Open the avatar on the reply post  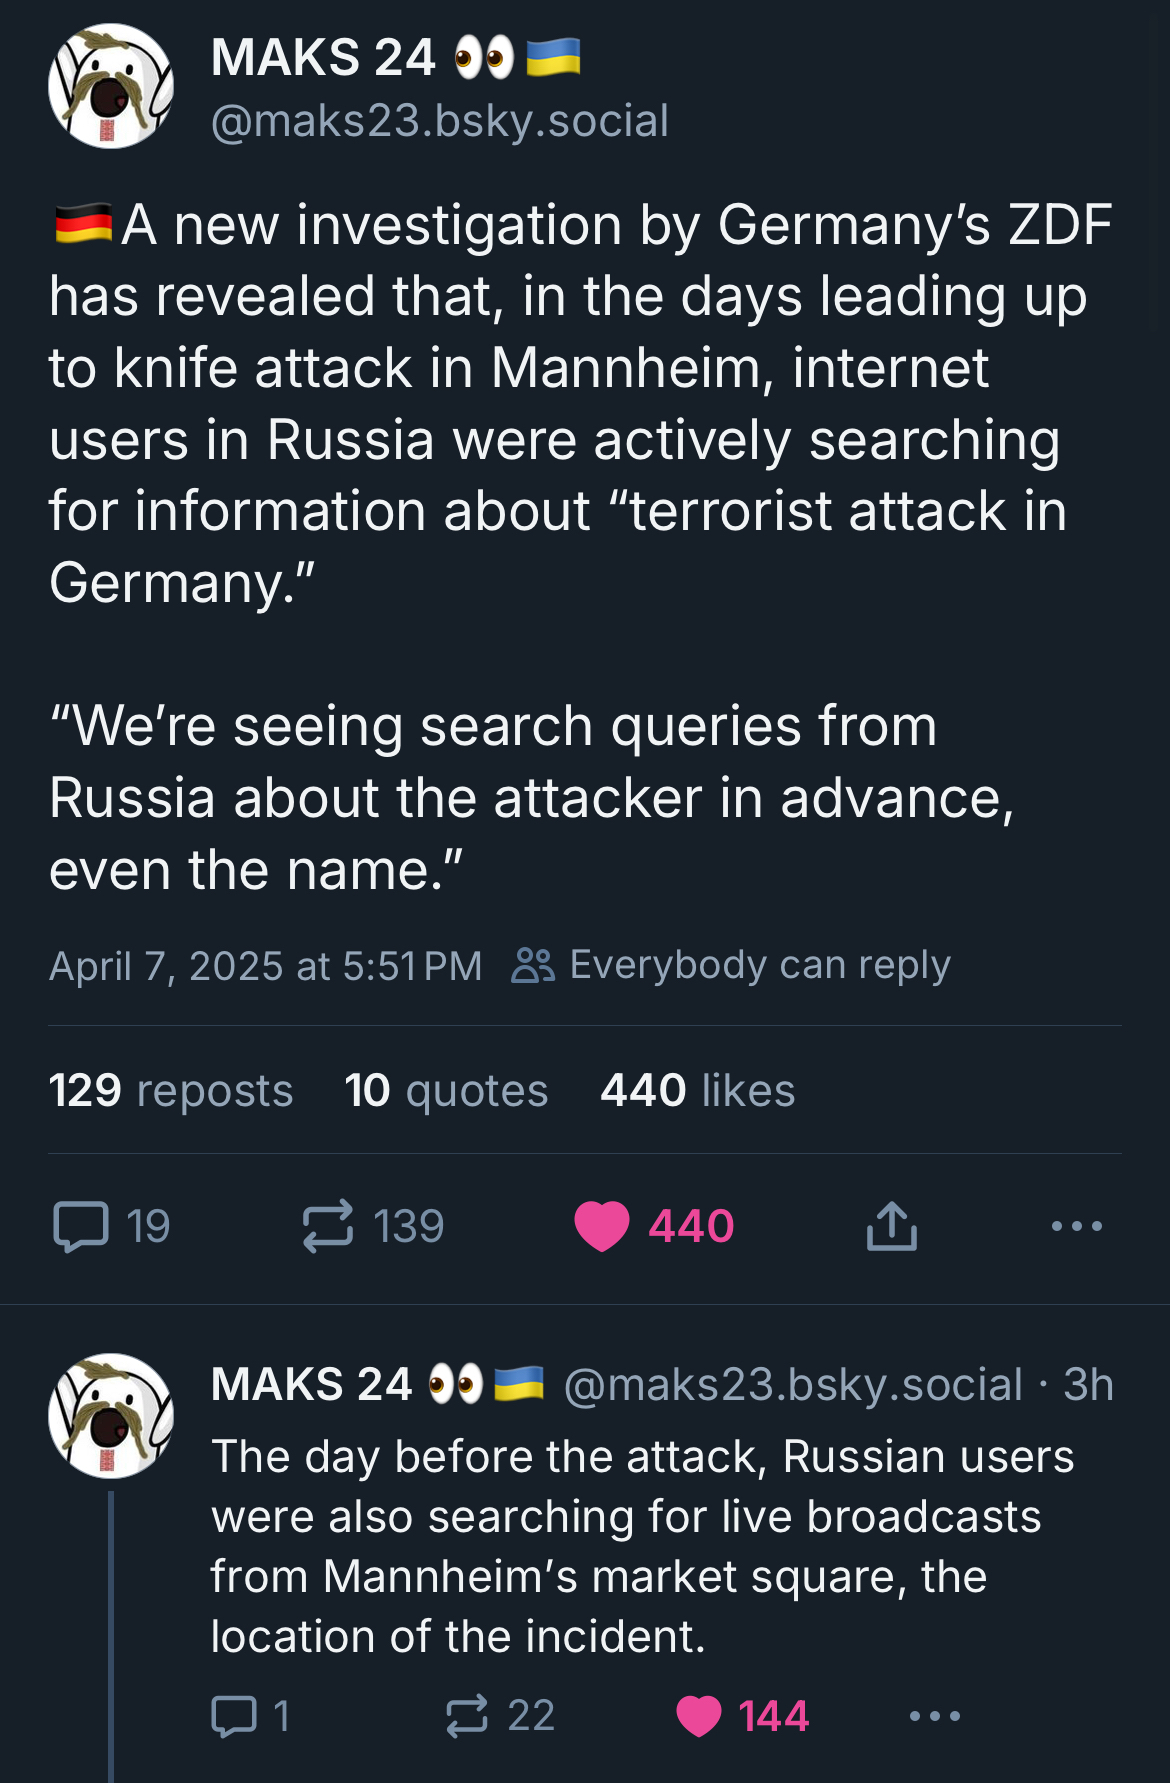pyautogui.click(x=111, y=1416)
